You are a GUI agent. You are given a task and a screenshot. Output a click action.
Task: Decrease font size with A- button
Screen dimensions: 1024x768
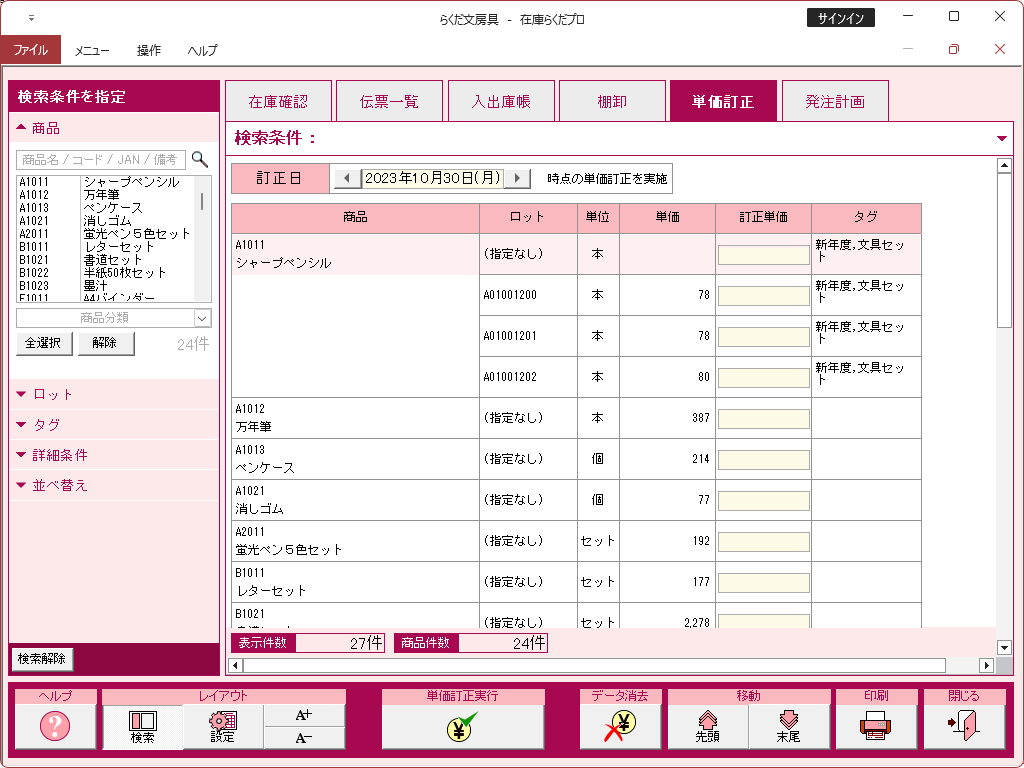[x=304, y=738]
